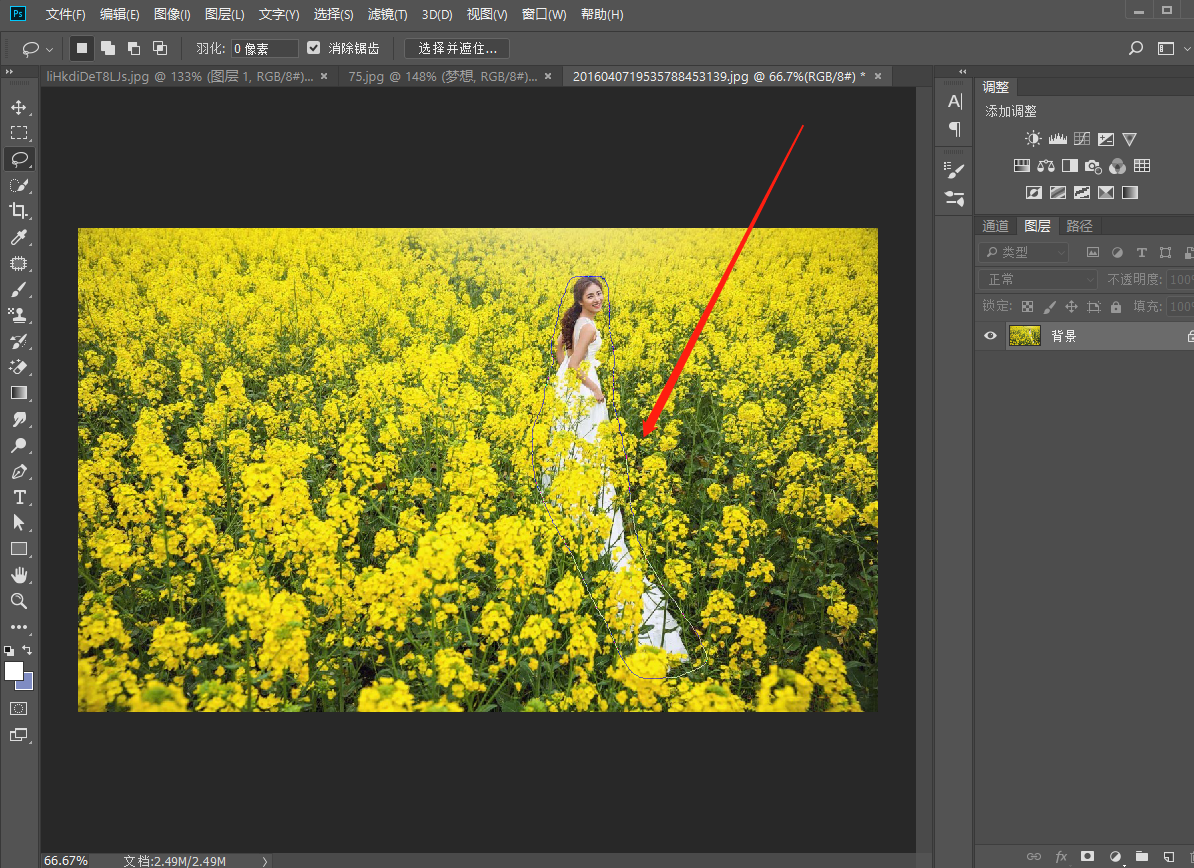Select the Crop tool
The image size is (1194, 868).
tap(19, 211)
